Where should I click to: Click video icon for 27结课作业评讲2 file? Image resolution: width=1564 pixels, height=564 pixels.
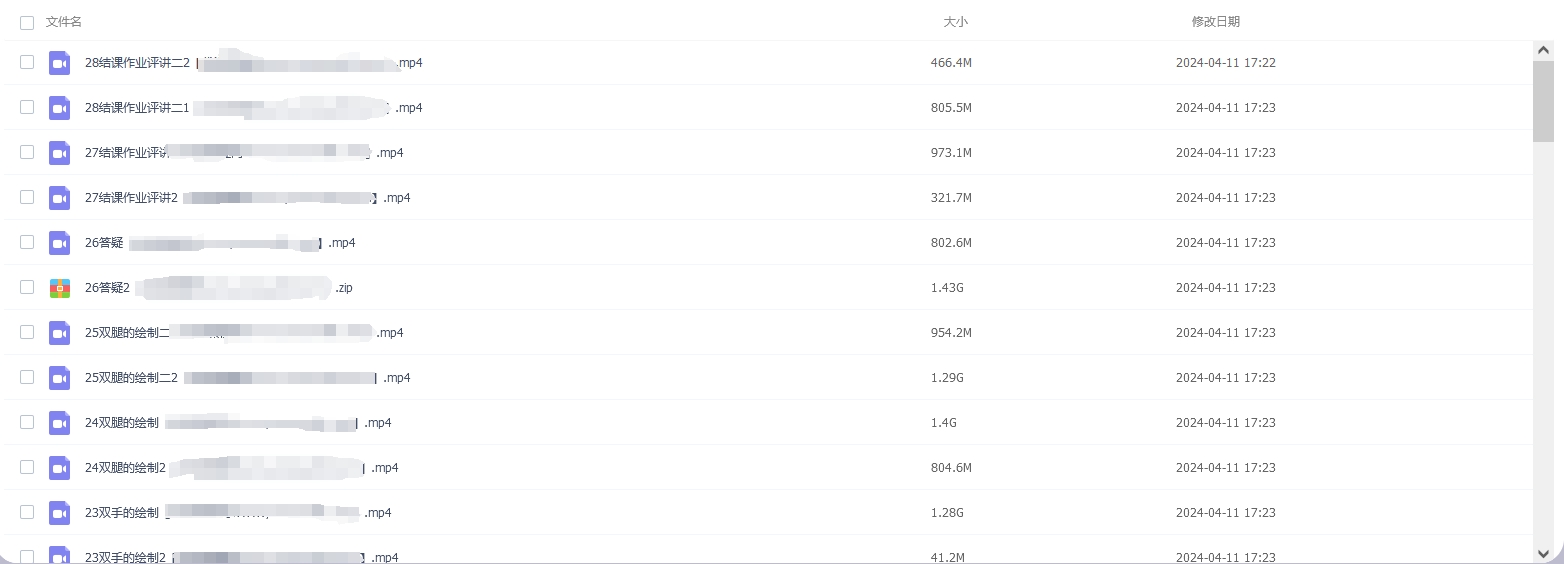click(59, 198)
